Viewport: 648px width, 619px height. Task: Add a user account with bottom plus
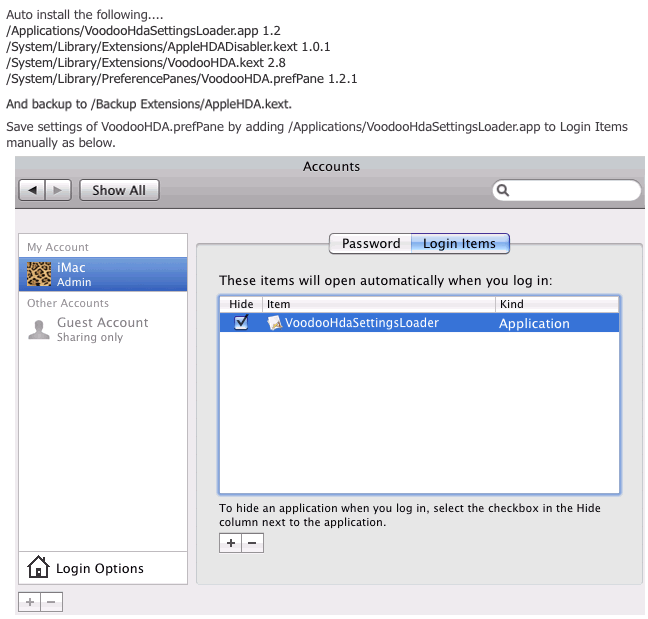click(x=30, y=602)
